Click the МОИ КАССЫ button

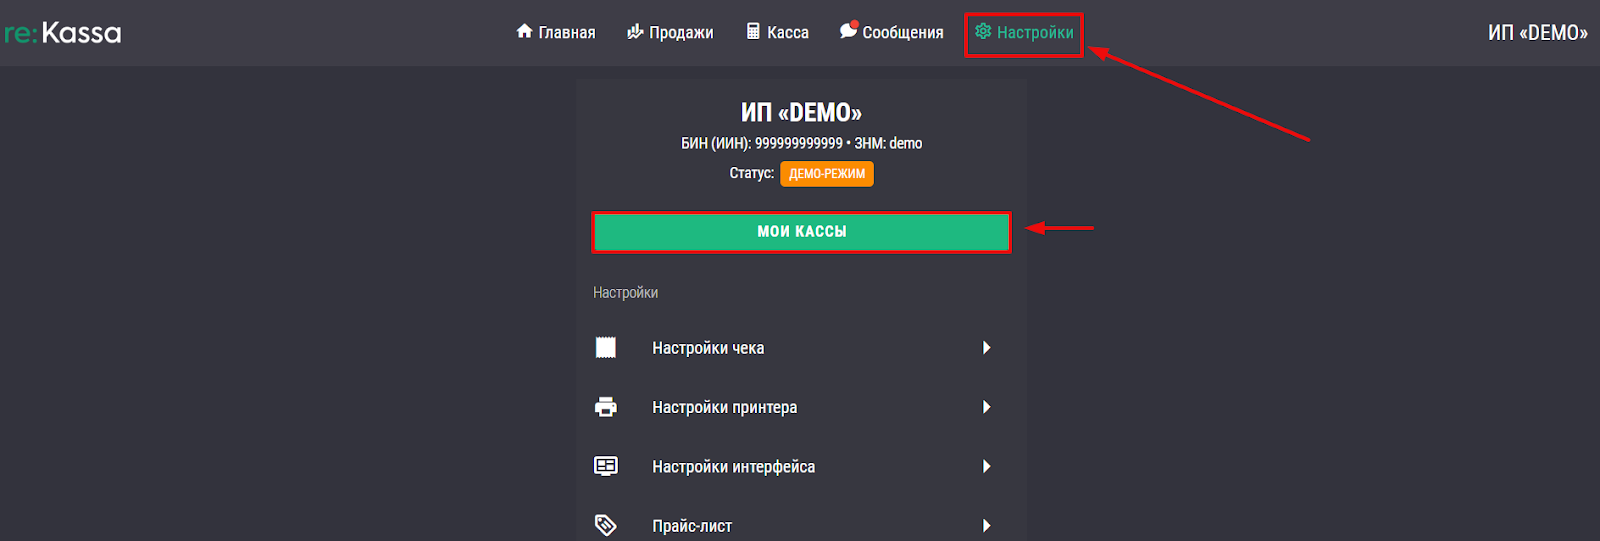(801, 232)
